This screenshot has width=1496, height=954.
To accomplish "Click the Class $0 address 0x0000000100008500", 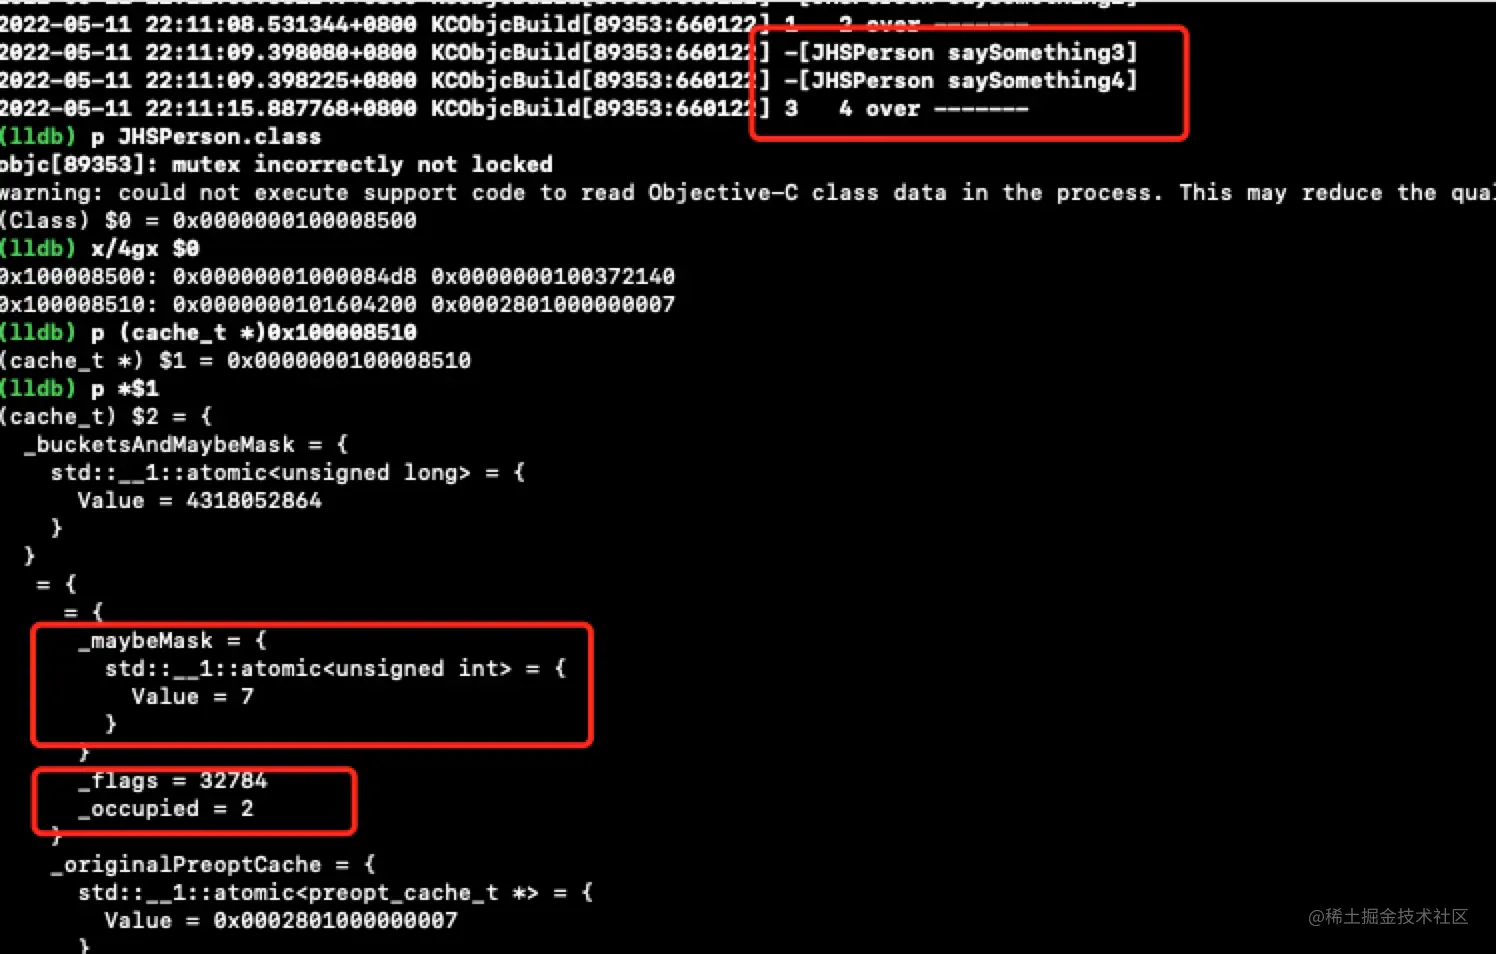I will point(294,220).
